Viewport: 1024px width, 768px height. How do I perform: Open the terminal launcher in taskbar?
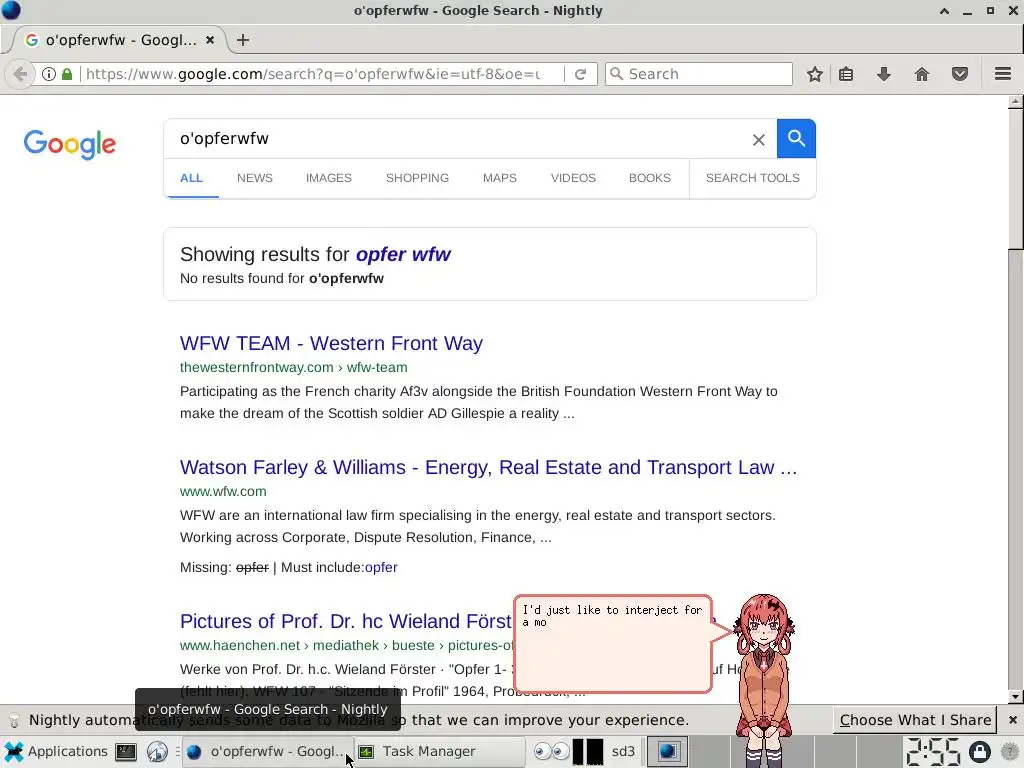pyautogui.click(x=125, y=752)
